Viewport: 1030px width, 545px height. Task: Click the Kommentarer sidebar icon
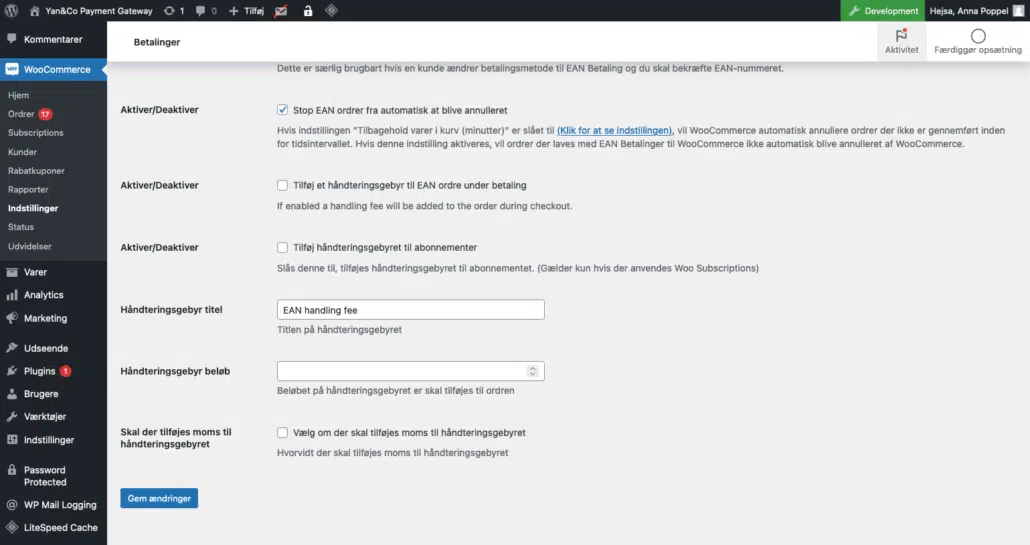pyautogui.click(x=12, y=39)
